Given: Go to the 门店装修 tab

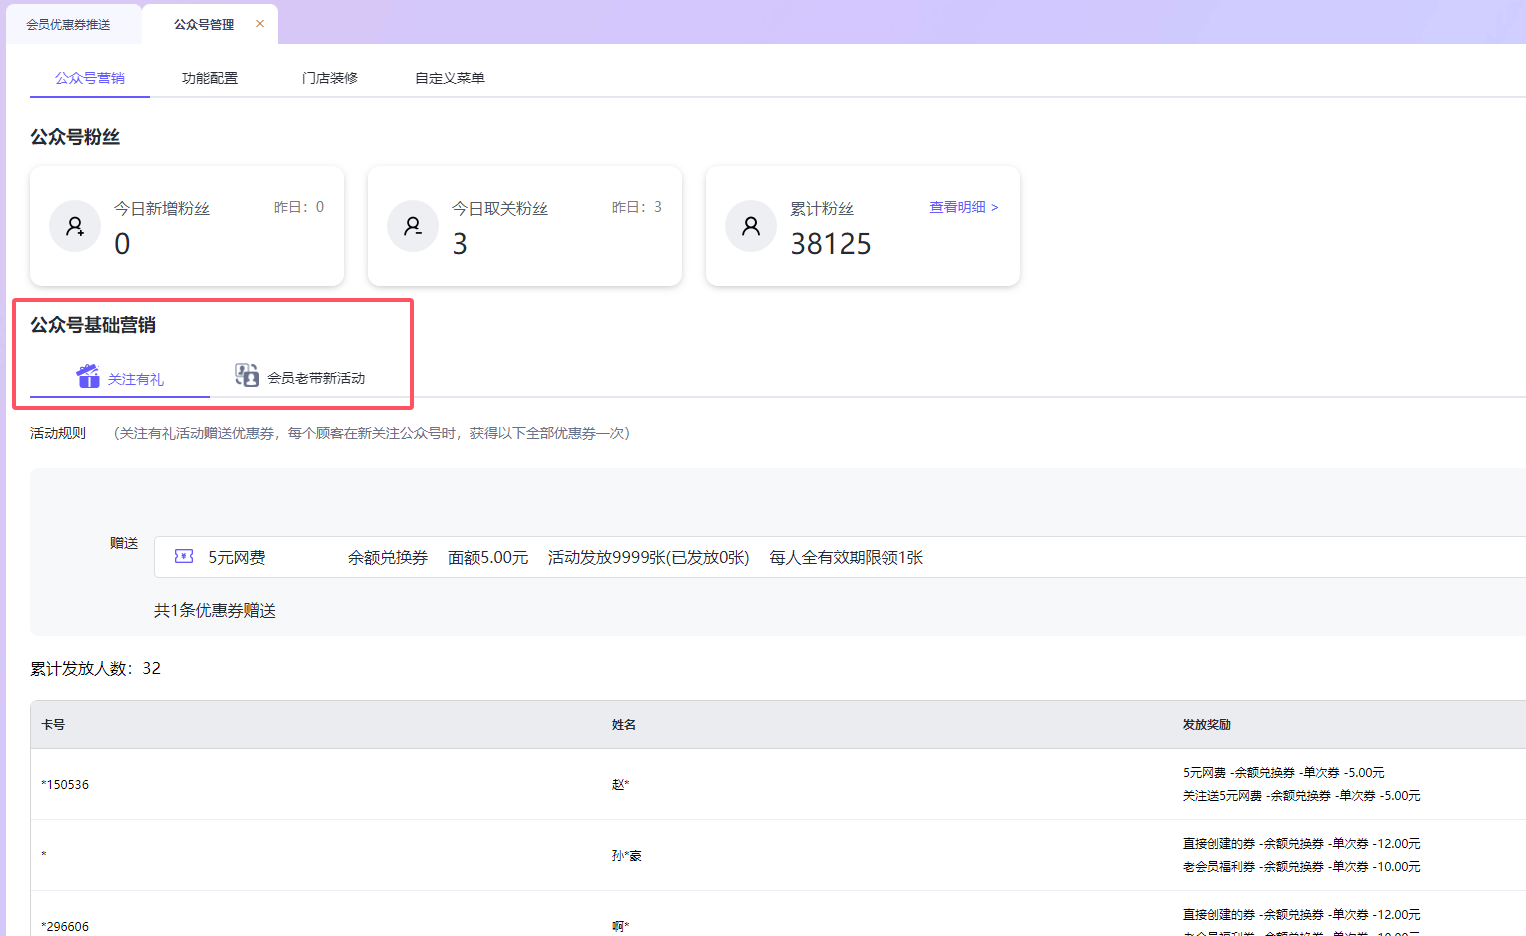Looking at the screenshot, I should coord(330,78).
